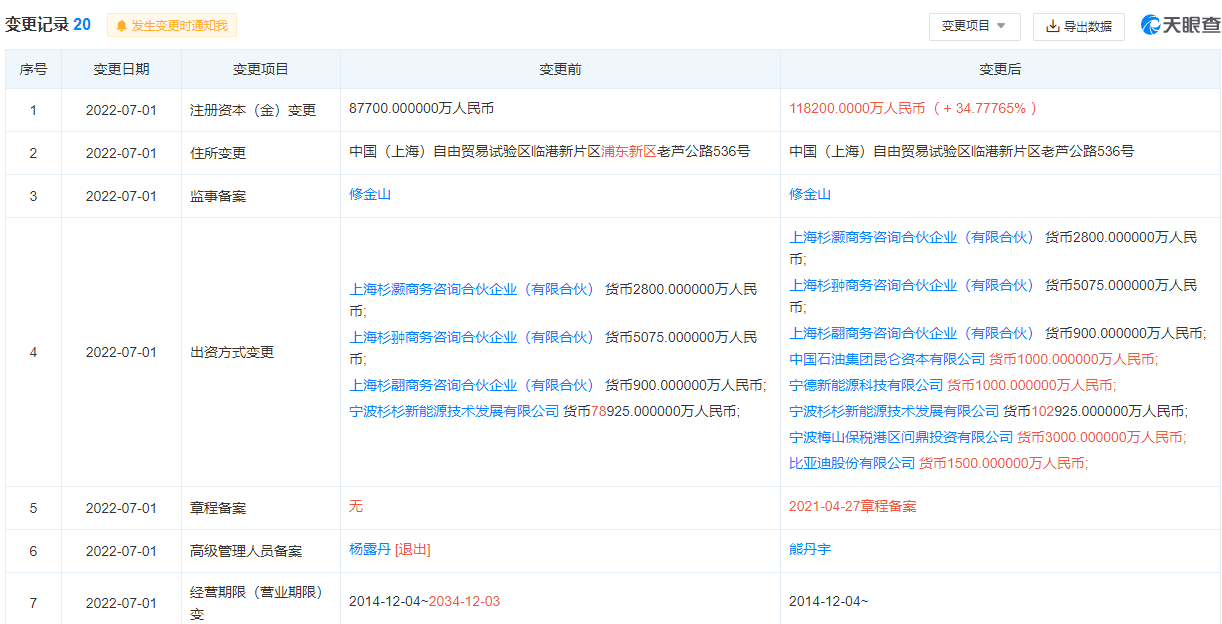Open 上海杉灏商务咨询合伙企业 link in 变更前

[471, 289]
